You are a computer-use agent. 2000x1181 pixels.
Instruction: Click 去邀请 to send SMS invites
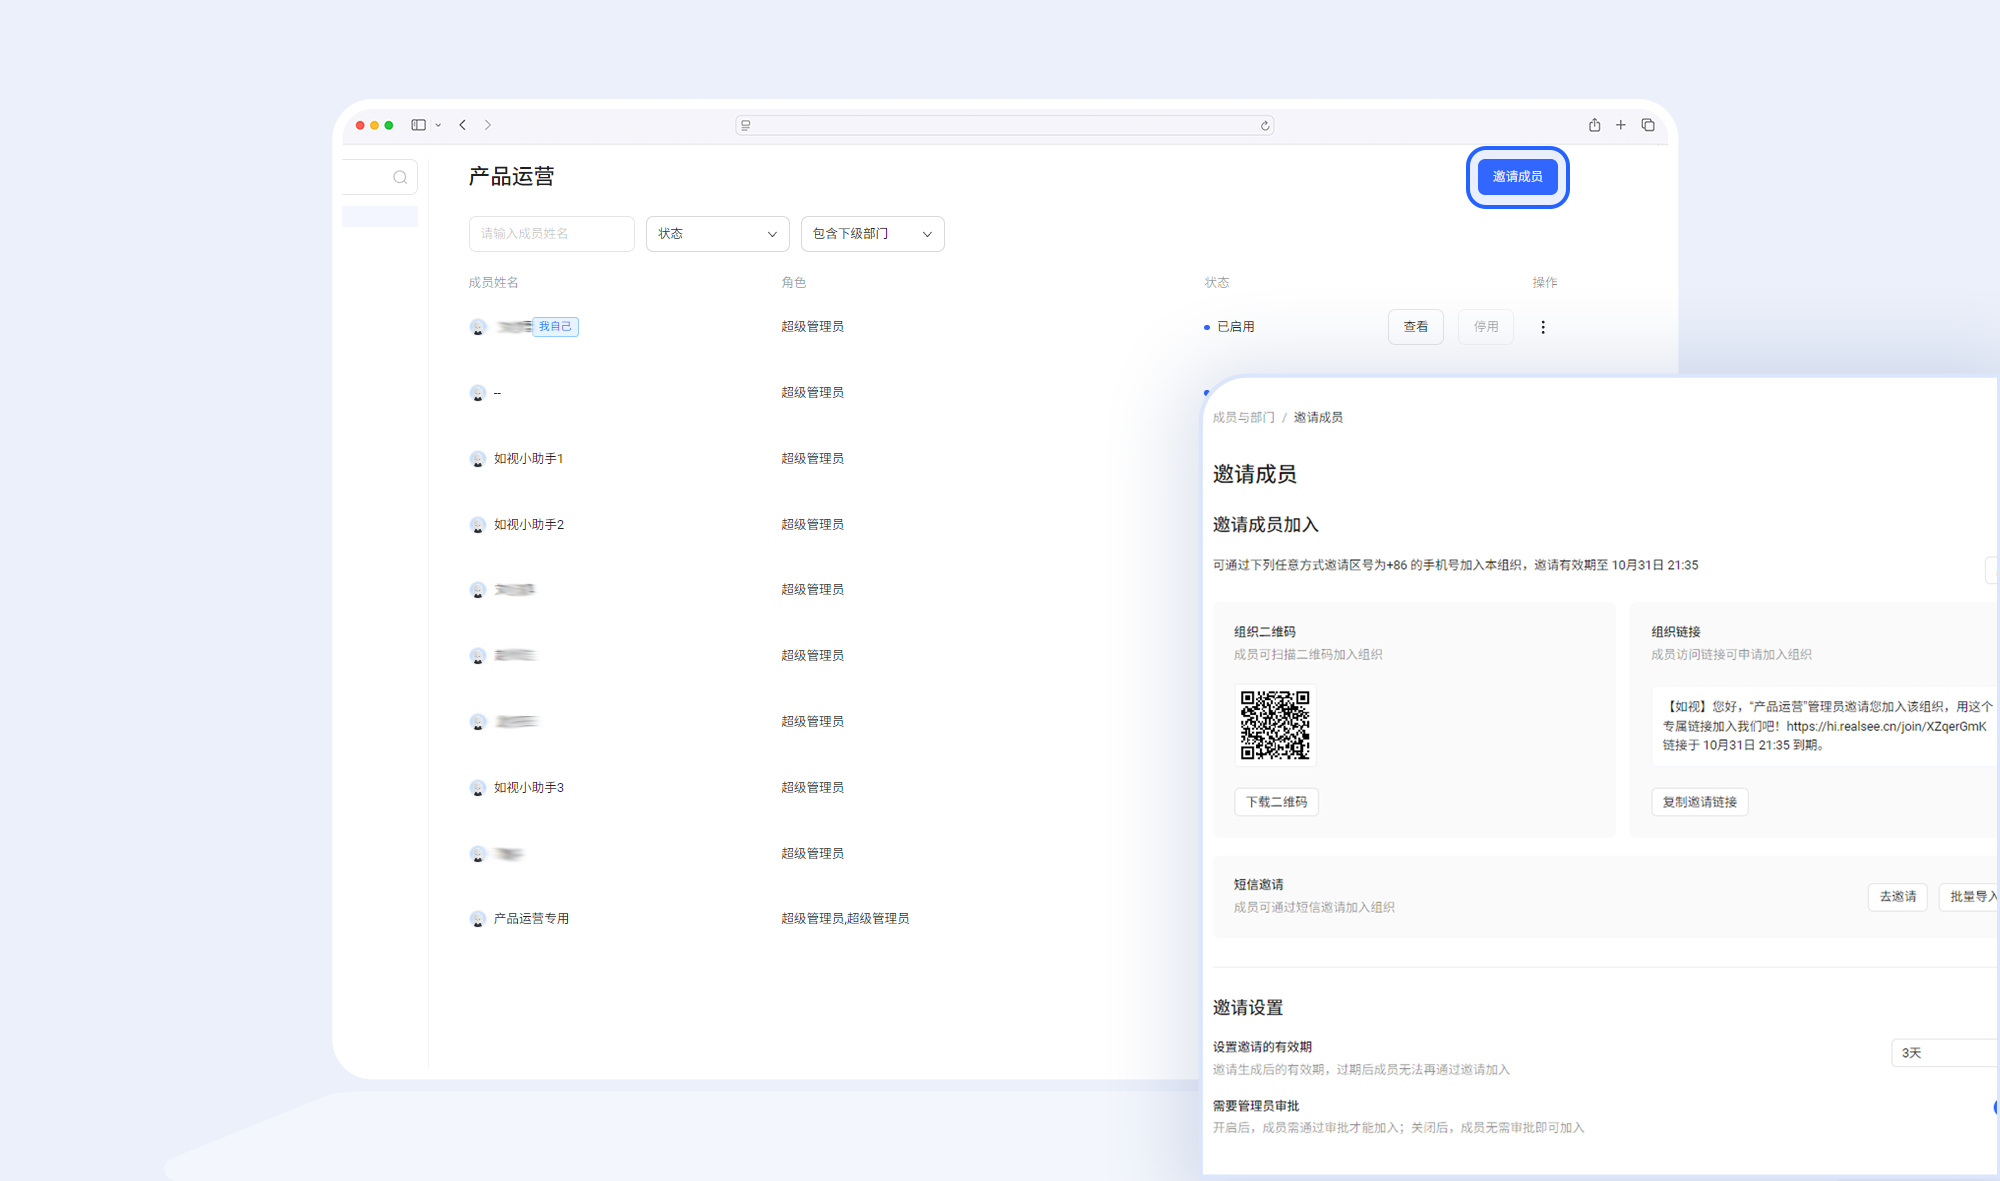pos(1897,896)
